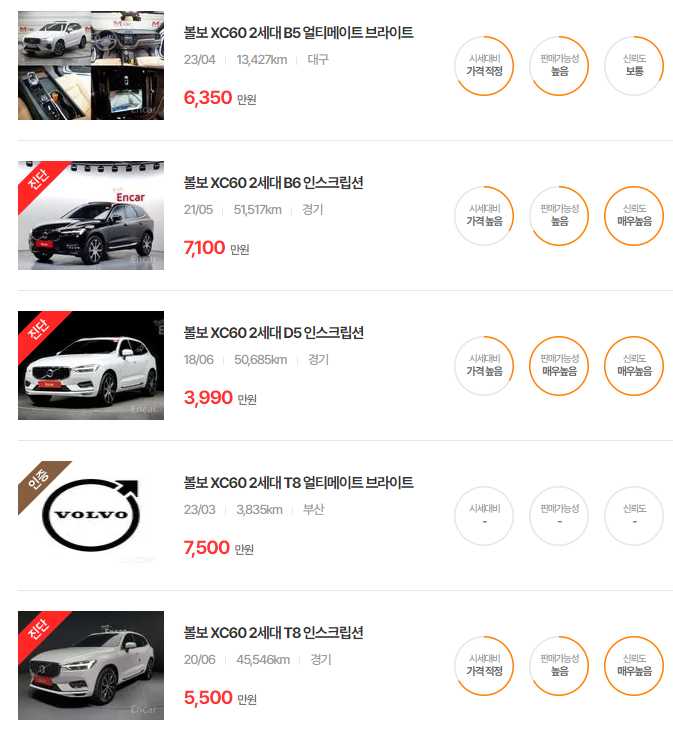
Task: Open the Volvo logo thumbnail with 인증 ribbon
Action: tap(91, 515)
